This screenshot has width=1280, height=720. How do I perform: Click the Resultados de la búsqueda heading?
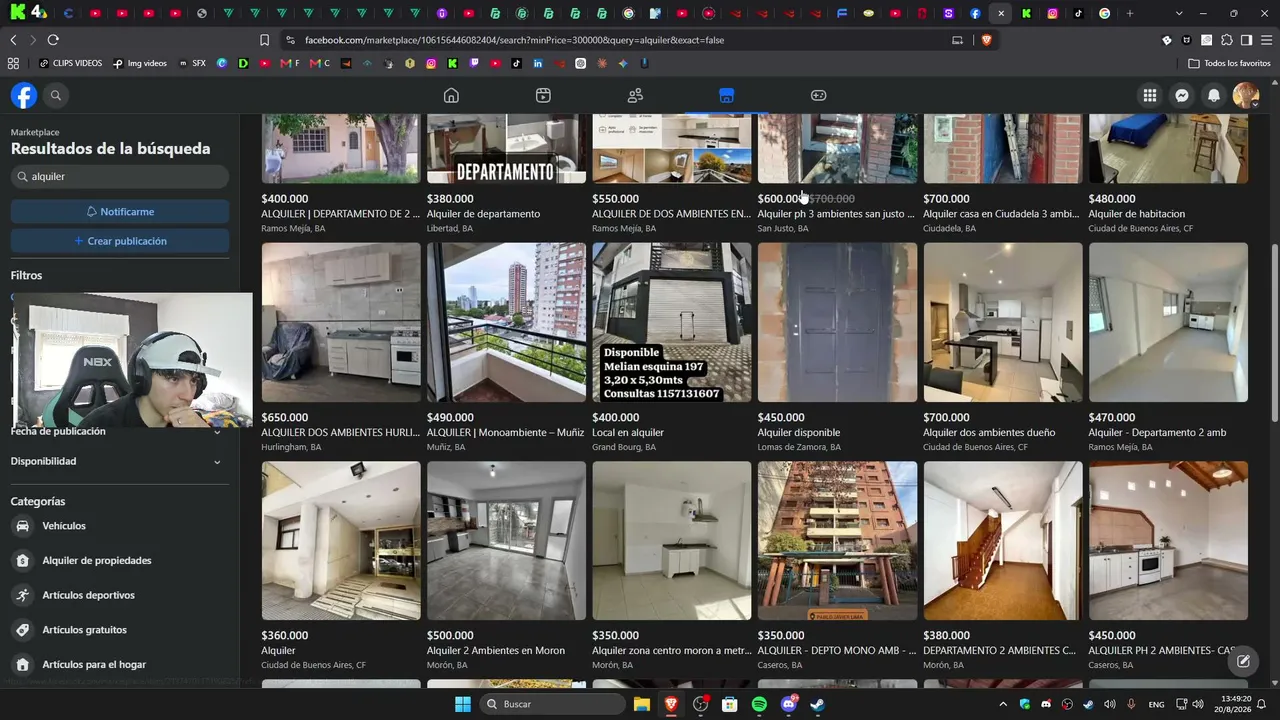tap(111, 149)
